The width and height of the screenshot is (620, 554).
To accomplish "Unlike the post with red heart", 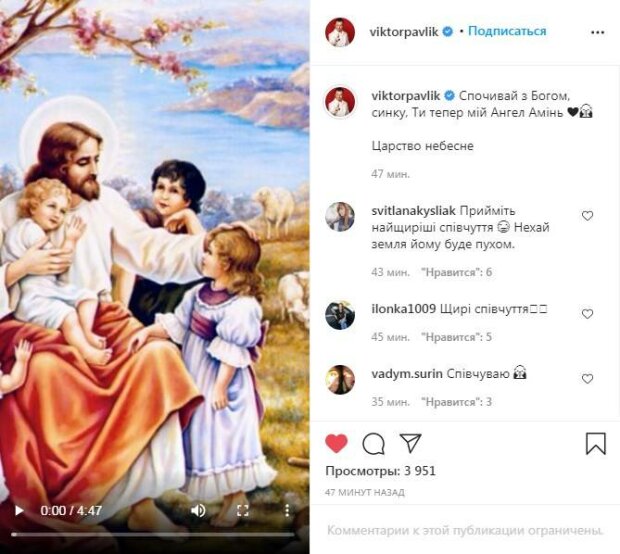I will coord(337,443).
